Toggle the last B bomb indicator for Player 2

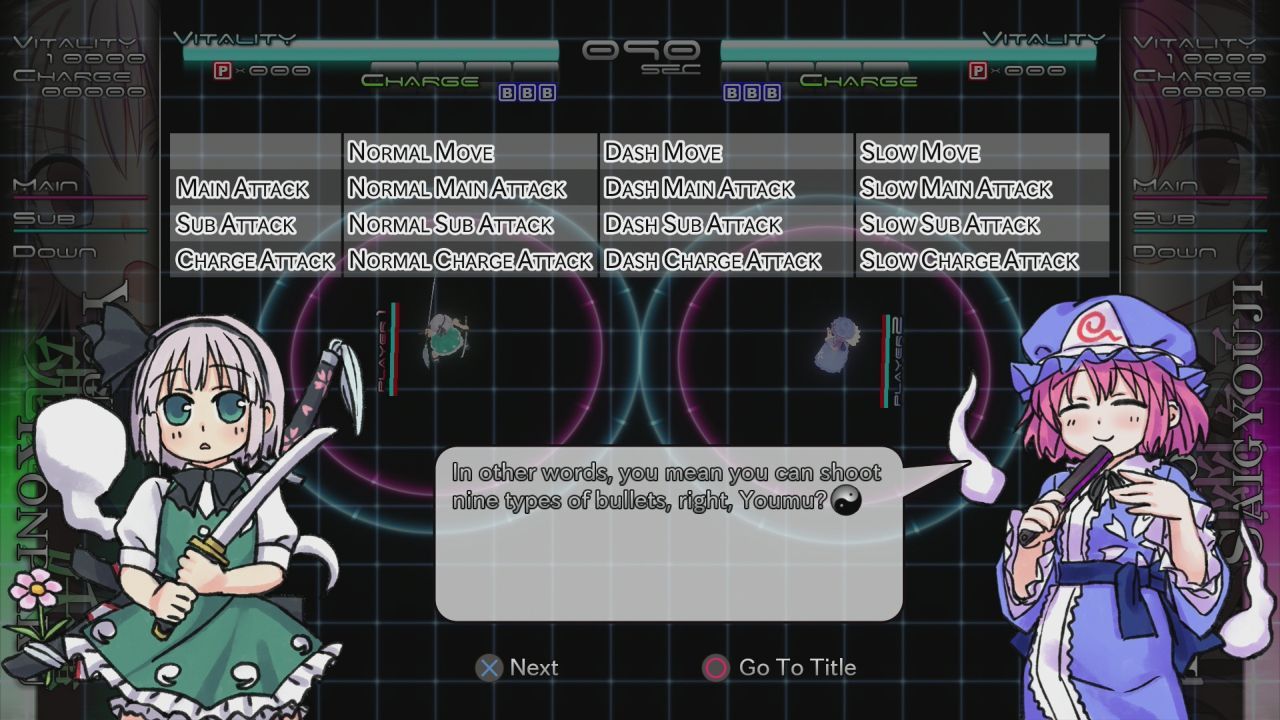(770, 90)
